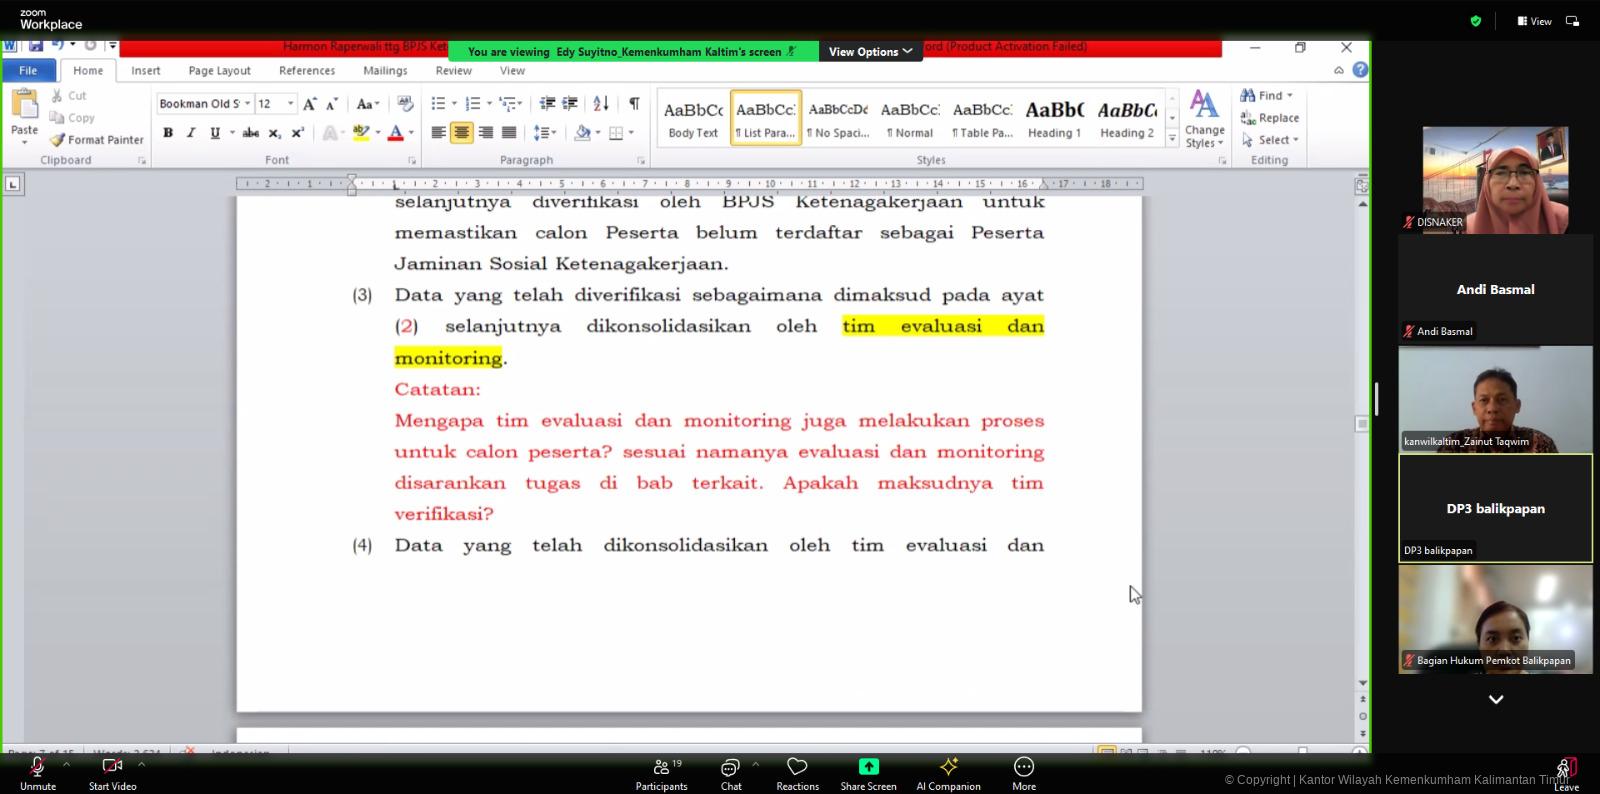The image size is (1600, 794).
Task: Click Start Video in Zoom
Action: click(x=112, y=773)
